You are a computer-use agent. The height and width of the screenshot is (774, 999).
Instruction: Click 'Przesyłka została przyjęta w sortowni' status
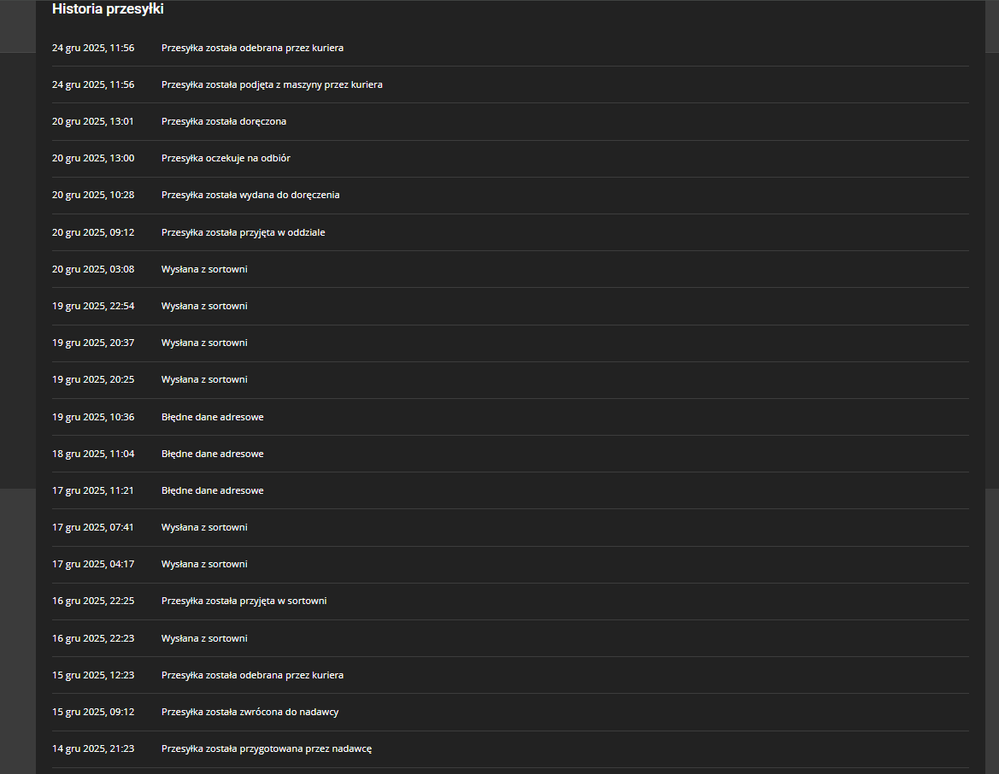coord(244,601)
